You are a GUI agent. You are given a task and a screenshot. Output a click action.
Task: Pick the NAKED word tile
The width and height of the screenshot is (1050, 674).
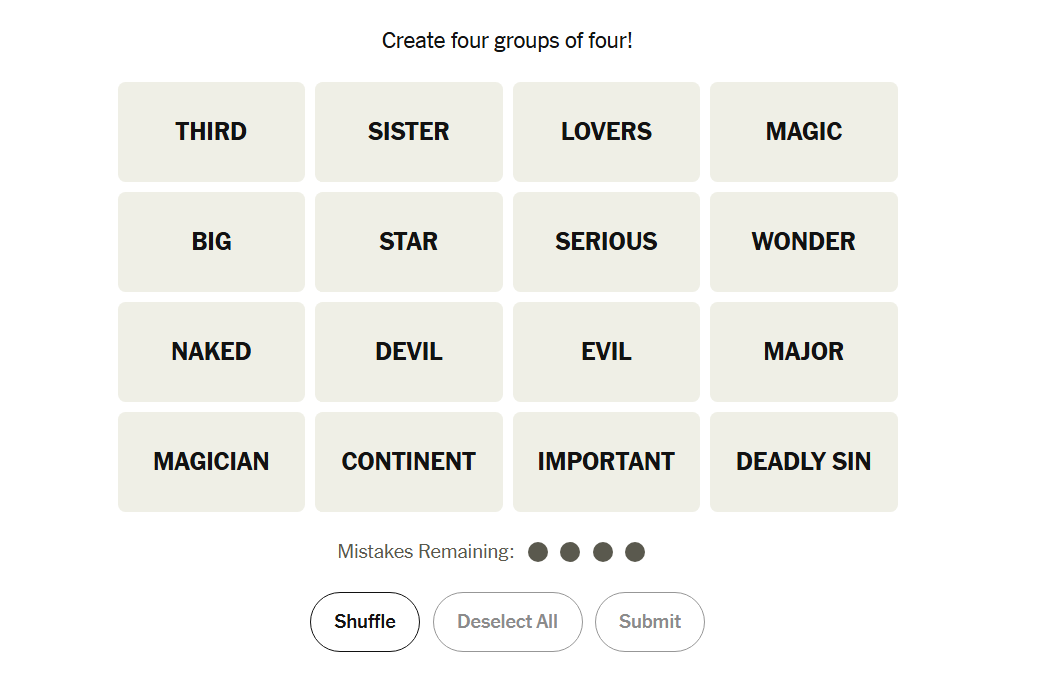click(x=211, y=352)
